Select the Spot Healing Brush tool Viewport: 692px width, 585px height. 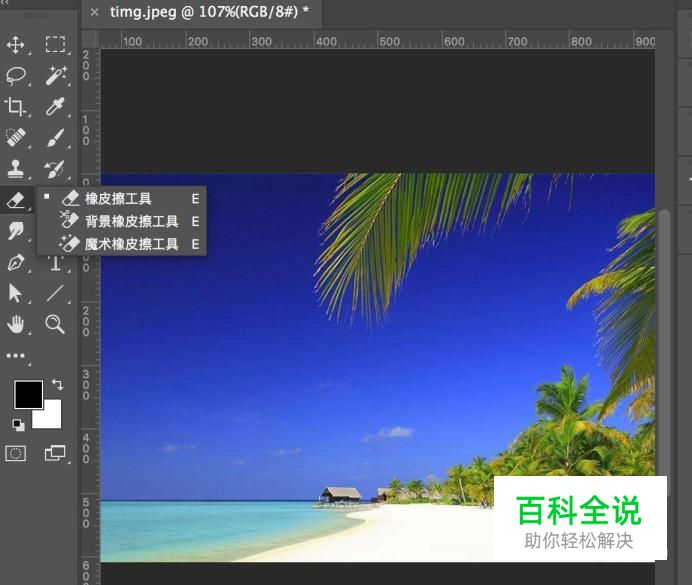(x=16, y=138)
